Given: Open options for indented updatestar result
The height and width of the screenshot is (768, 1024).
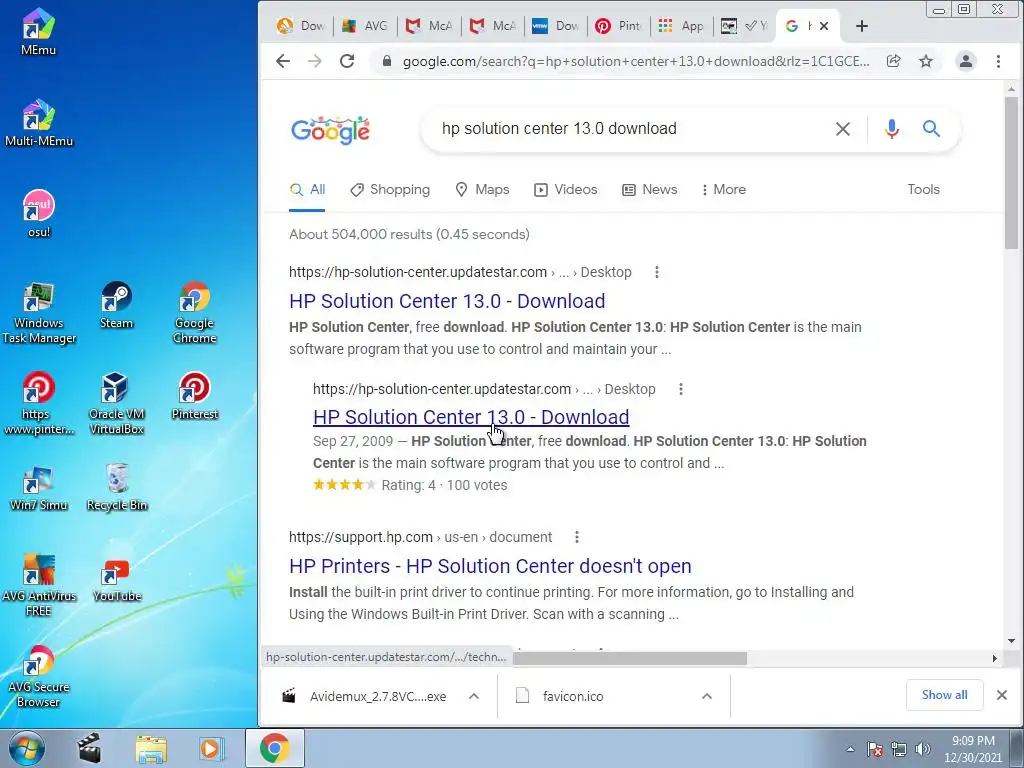Looking at the screenshot, I should pos(680,389).
